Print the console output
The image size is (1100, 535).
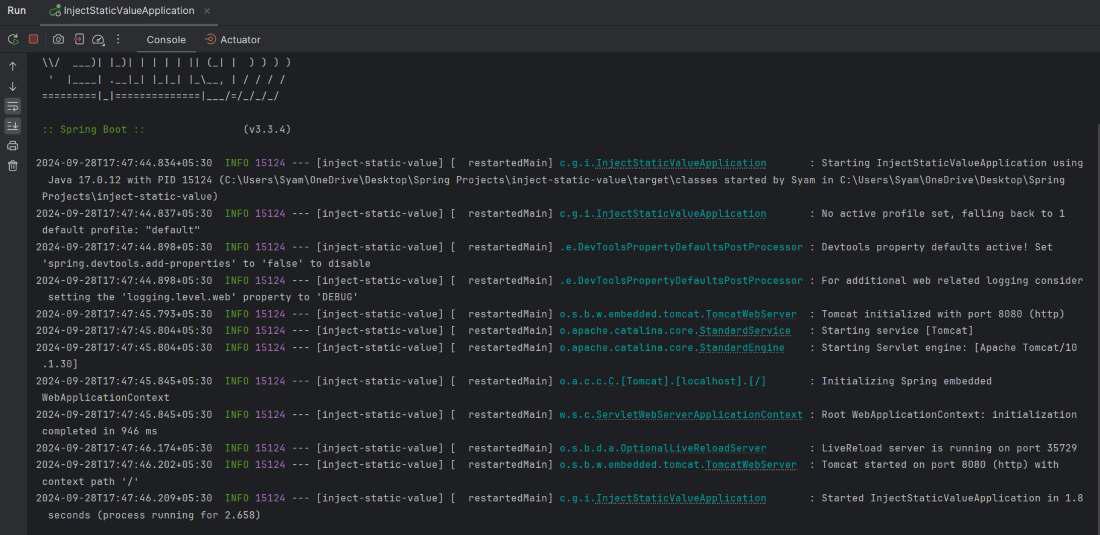[13, 146]
